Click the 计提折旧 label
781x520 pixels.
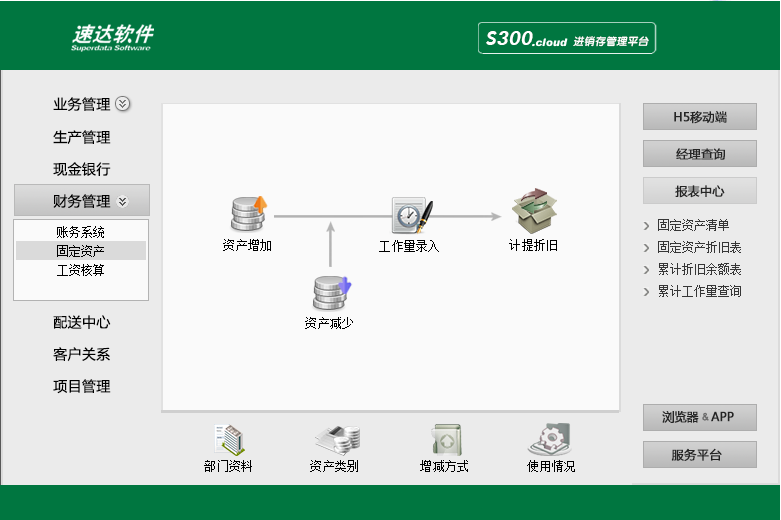(533, 245)
